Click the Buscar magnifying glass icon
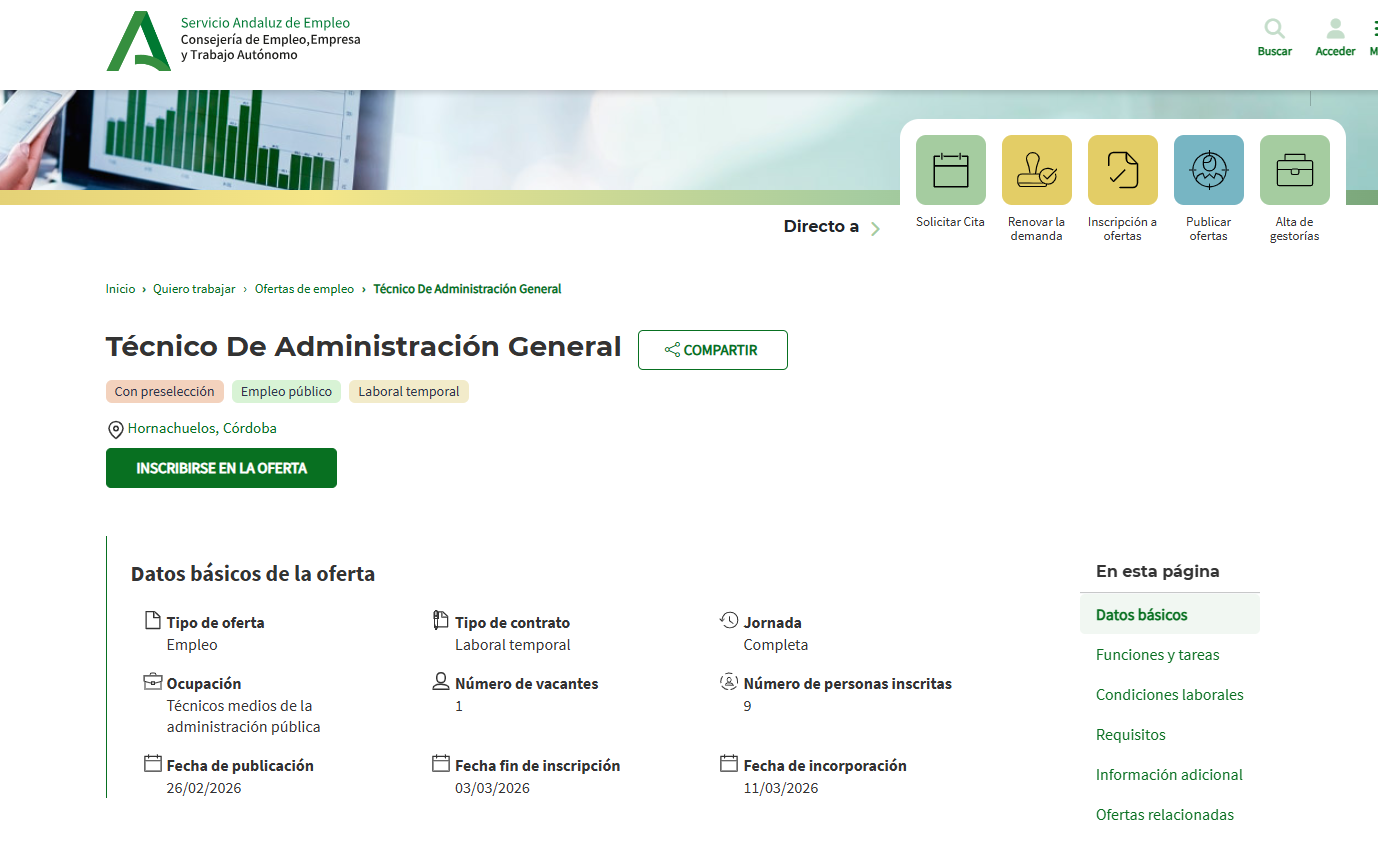 click(1274, 29)
